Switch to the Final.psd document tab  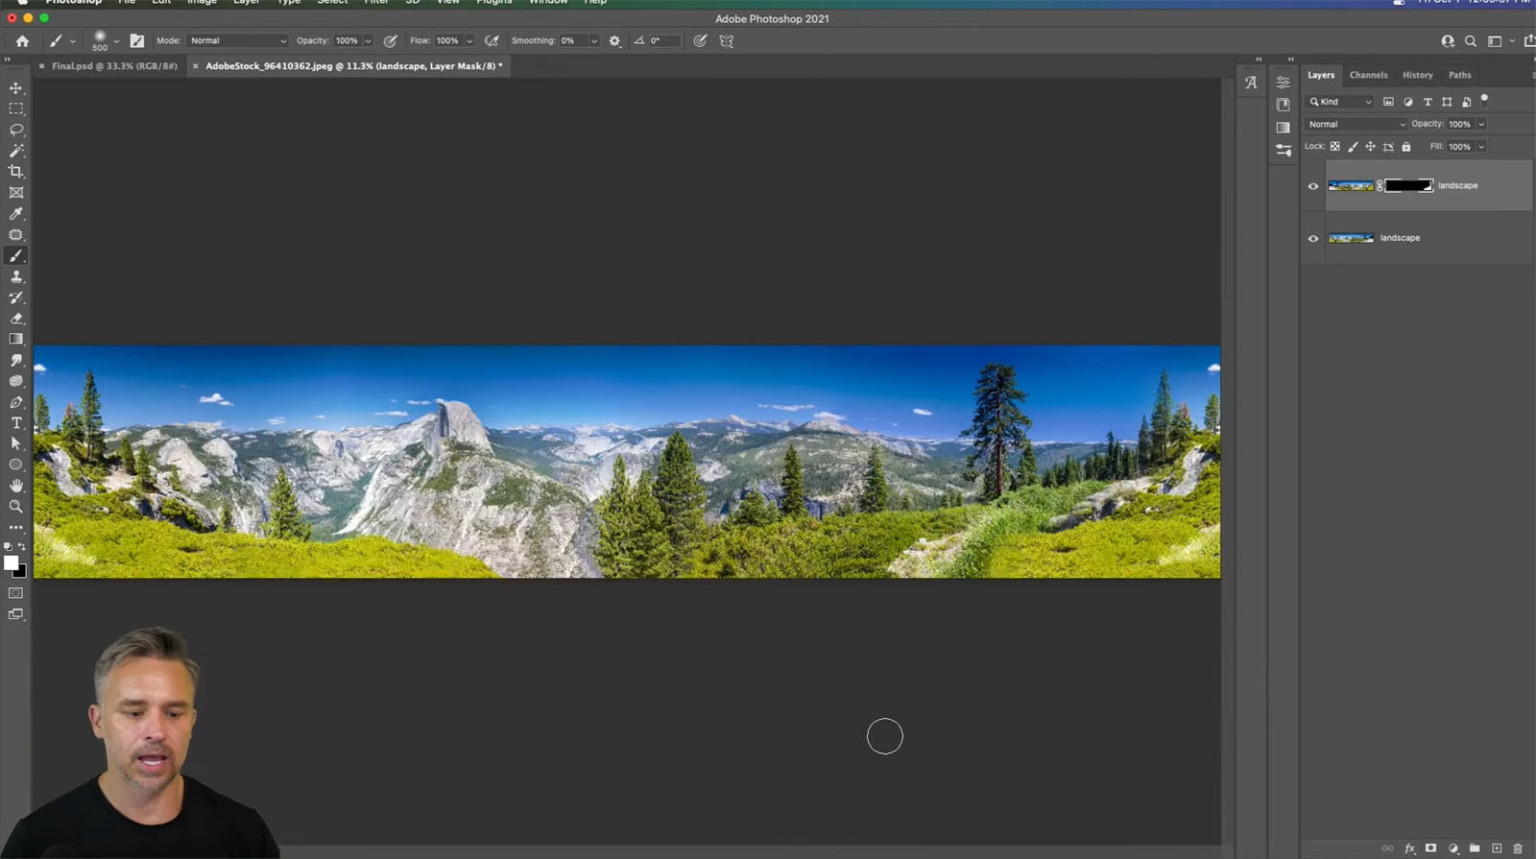point(115,65)
